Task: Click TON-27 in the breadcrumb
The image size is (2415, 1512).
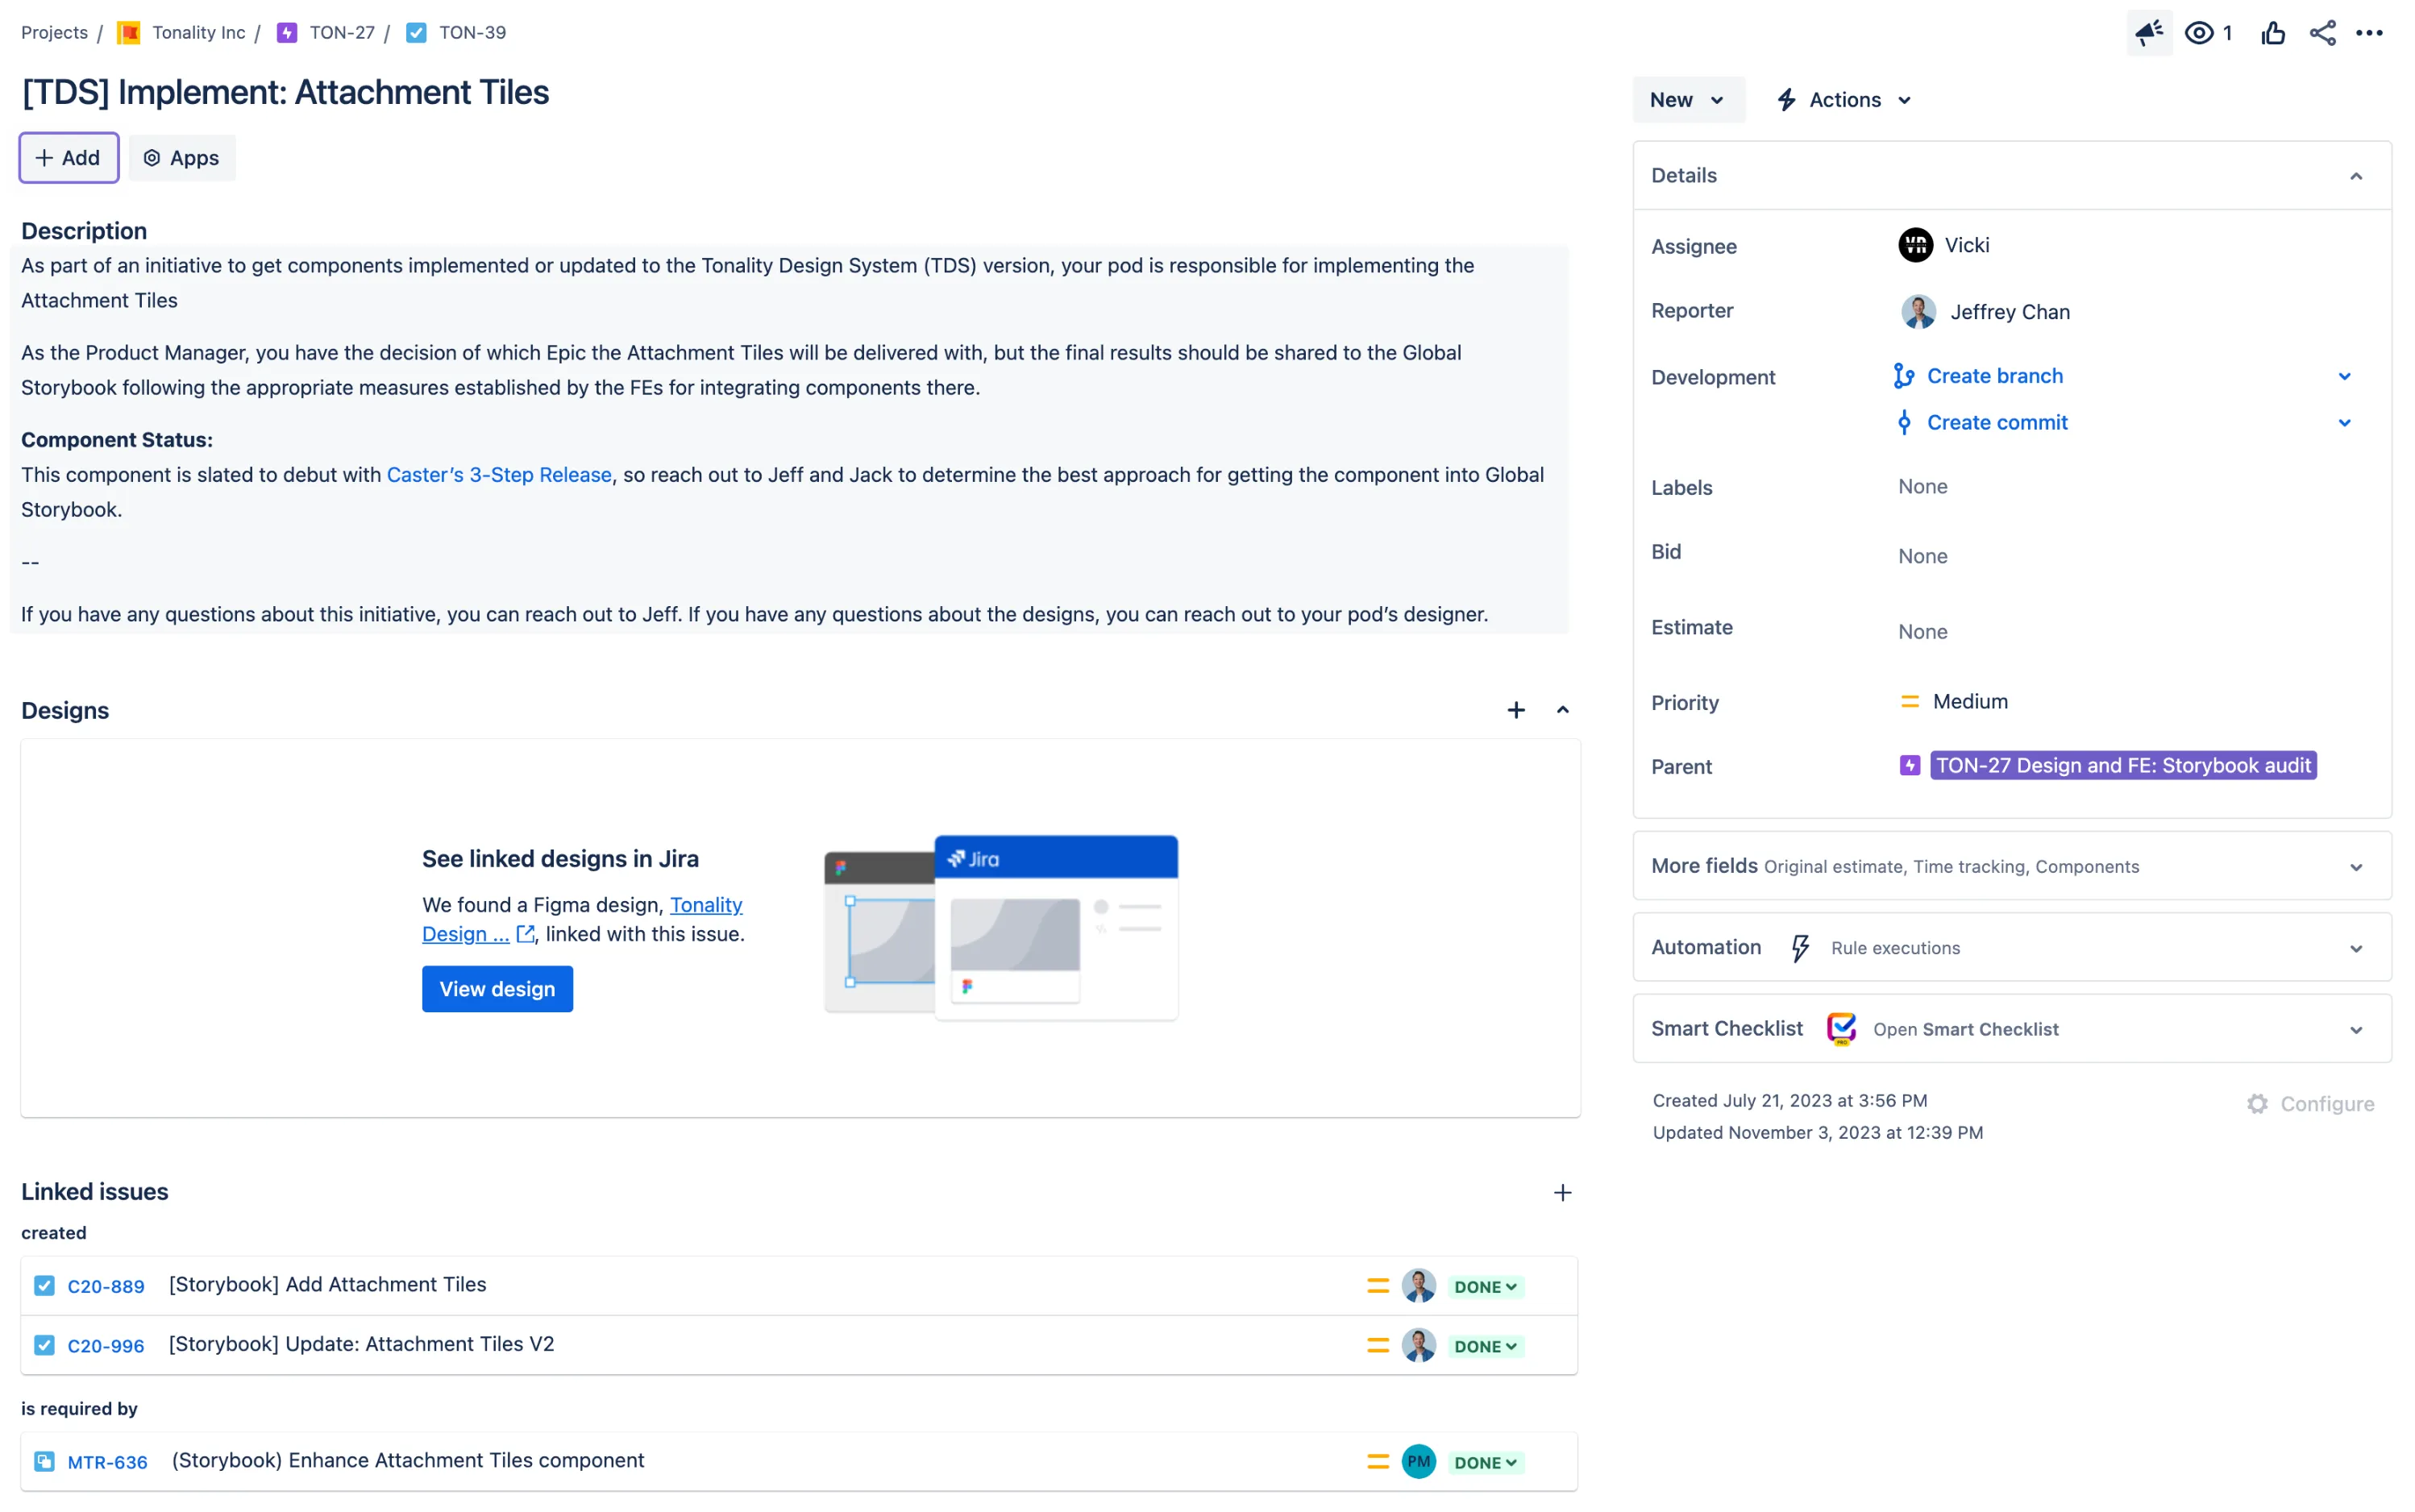Action: point(341,33)
